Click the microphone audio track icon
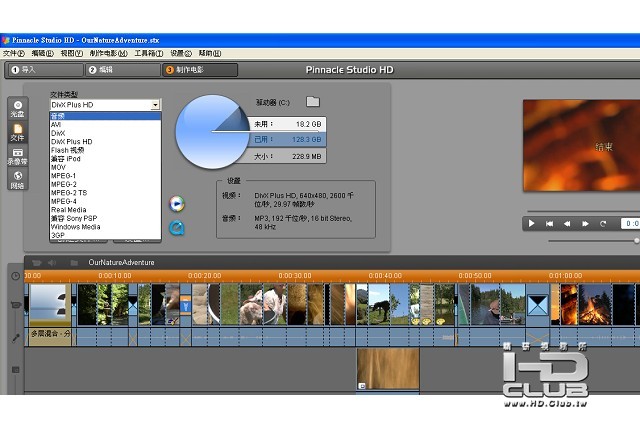 16,338
